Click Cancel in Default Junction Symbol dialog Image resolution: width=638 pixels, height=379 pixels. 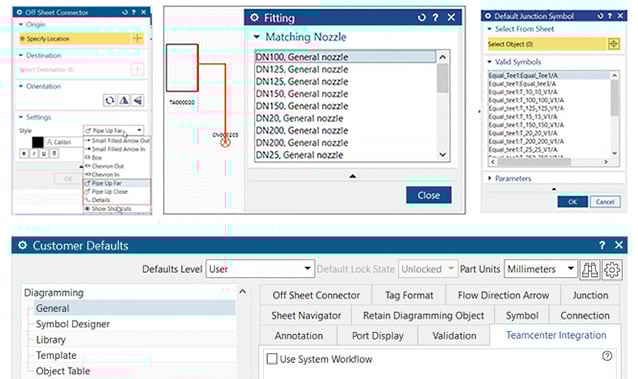(605, 202)
